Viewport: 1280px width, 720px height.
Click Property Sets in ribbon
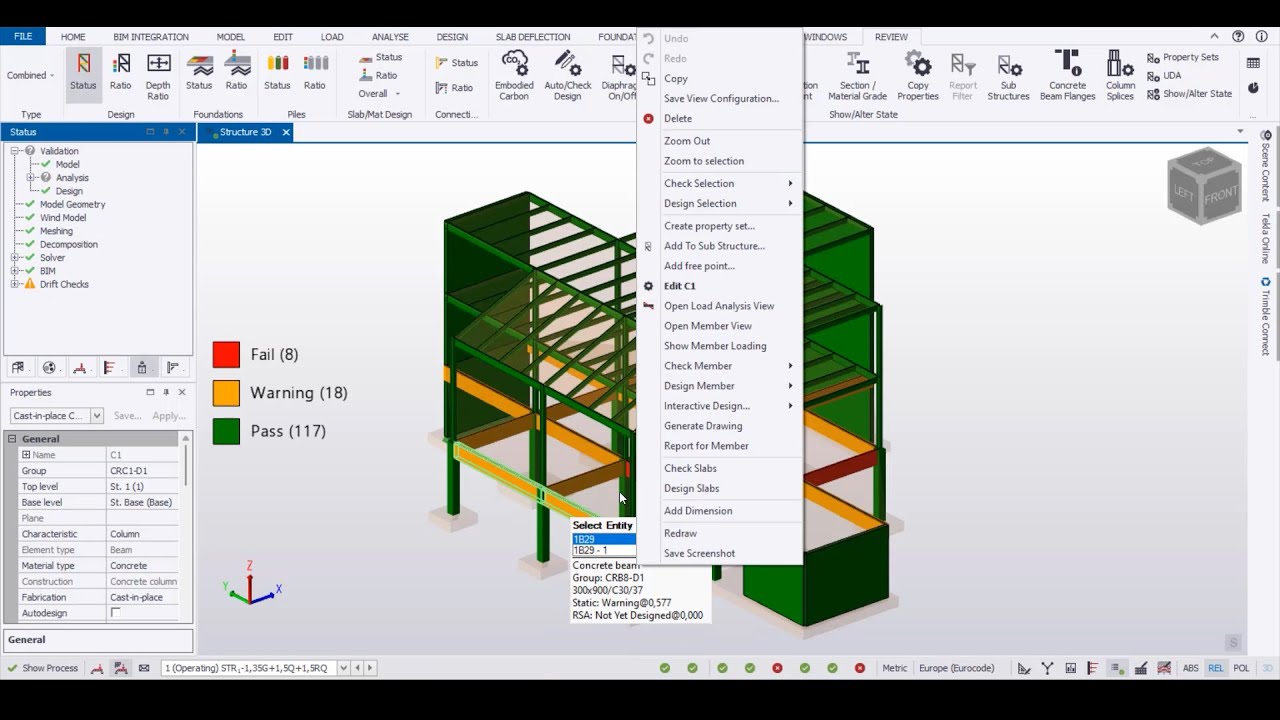[1183, 58]
